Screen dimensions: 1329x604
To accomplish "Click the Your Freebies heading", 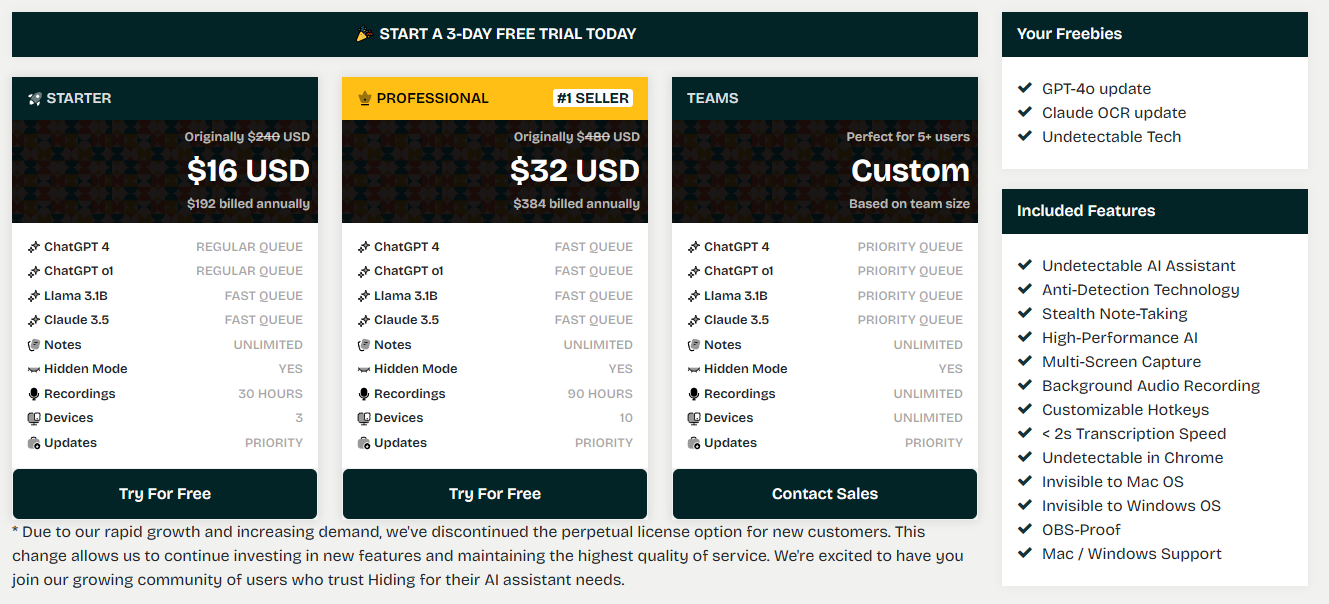I will click(1069, 34).
